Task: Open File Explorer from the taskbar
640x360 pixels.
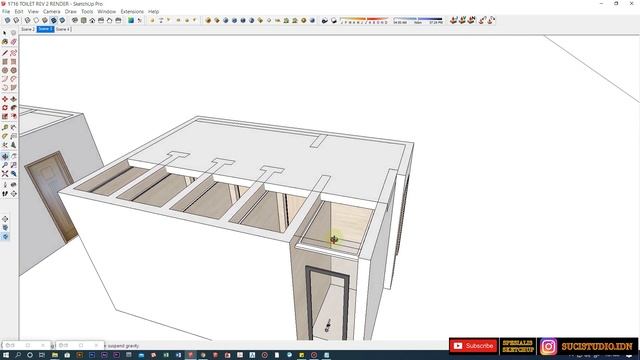Action: point(55,356)
